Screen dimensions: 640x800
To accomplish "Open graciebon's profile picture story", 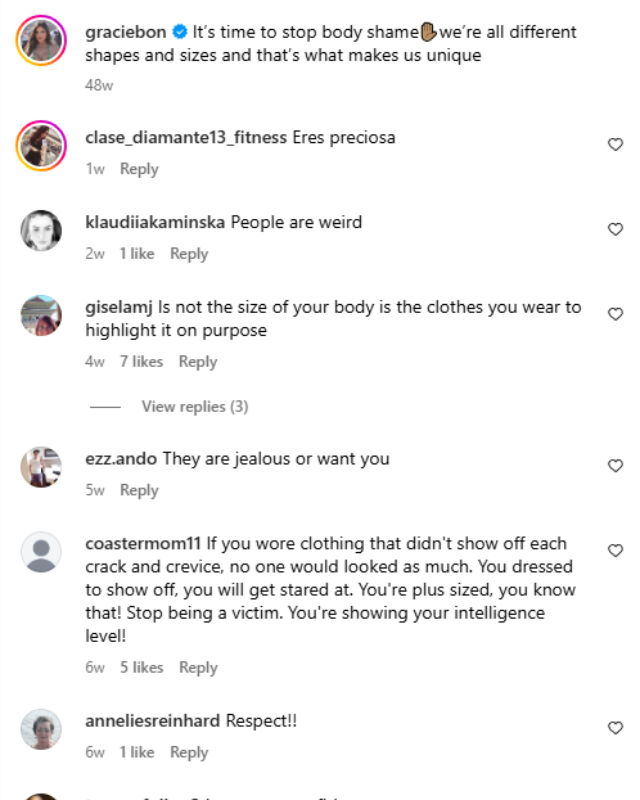I will pos(41,40).
